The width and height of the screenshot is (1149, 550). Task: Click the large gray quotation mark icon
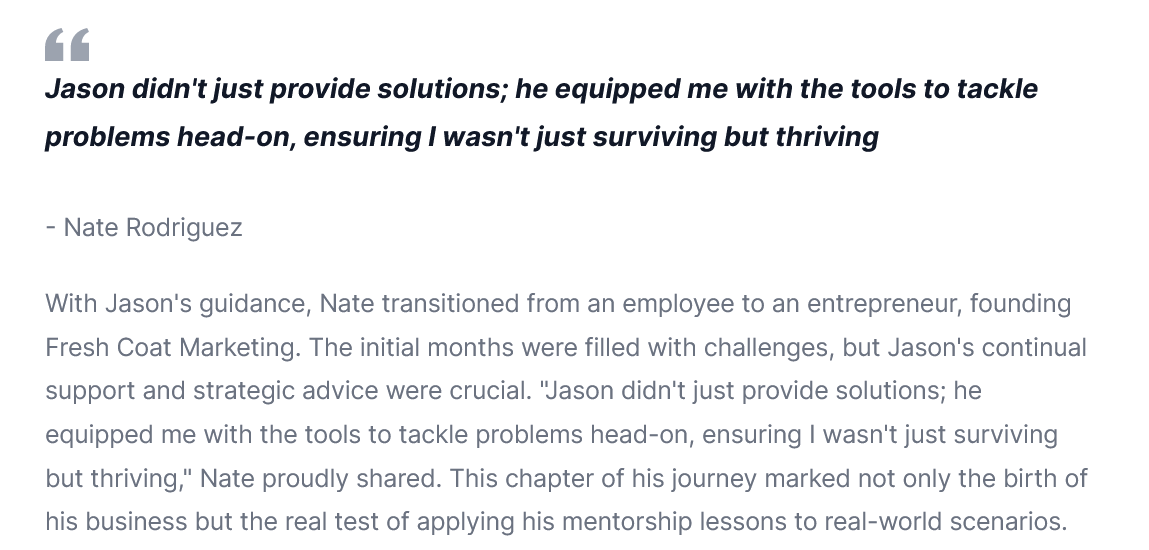67,45
